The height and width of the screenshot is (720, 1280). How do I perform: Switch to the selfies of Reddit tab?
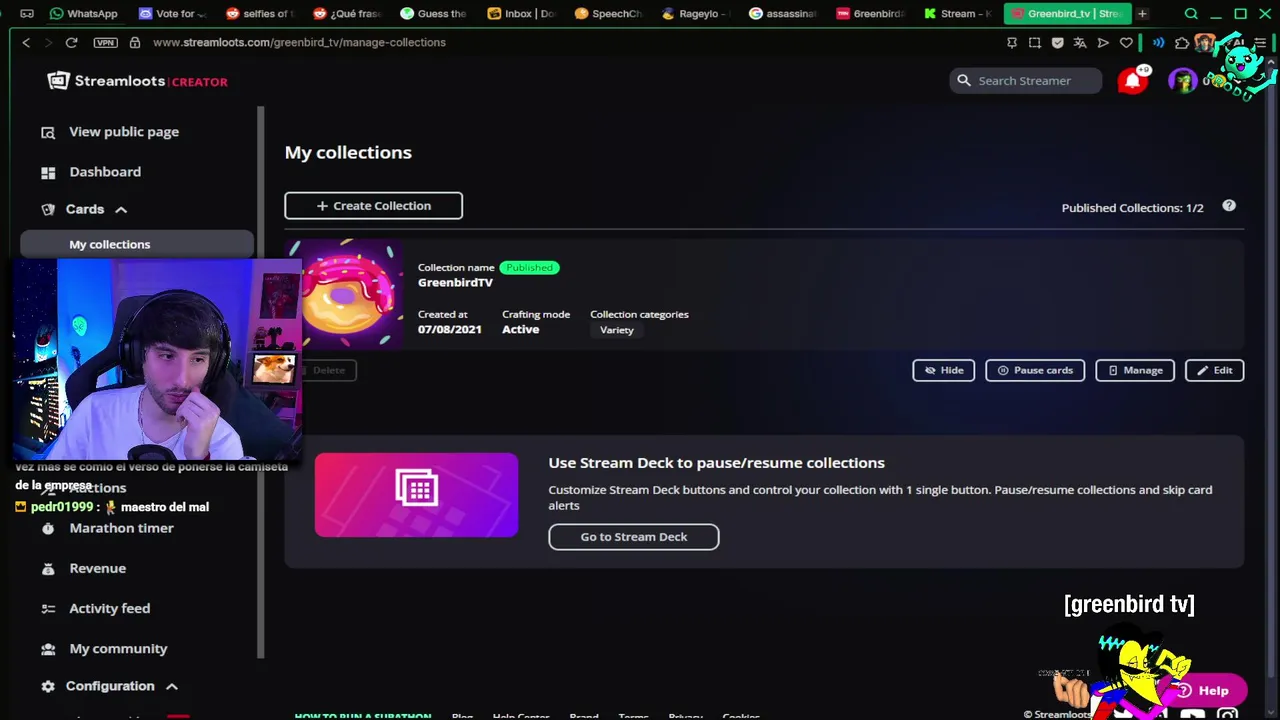click(x=259, y=14)
